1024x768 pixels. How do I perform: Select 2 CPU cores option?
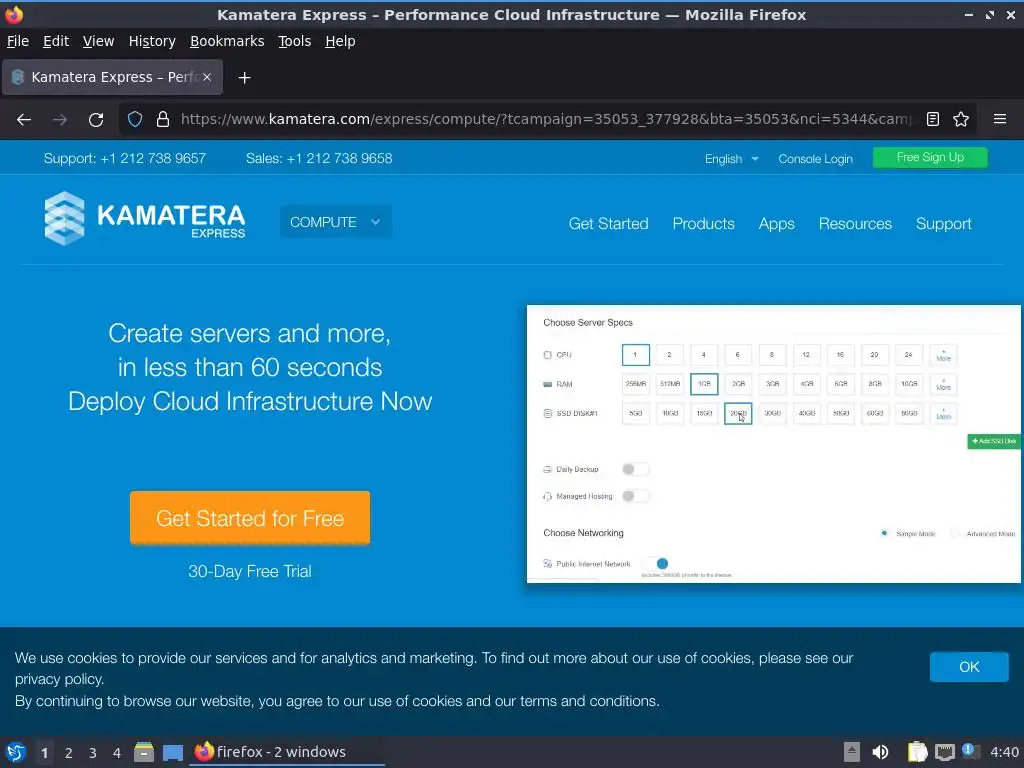tap(669, 355)
